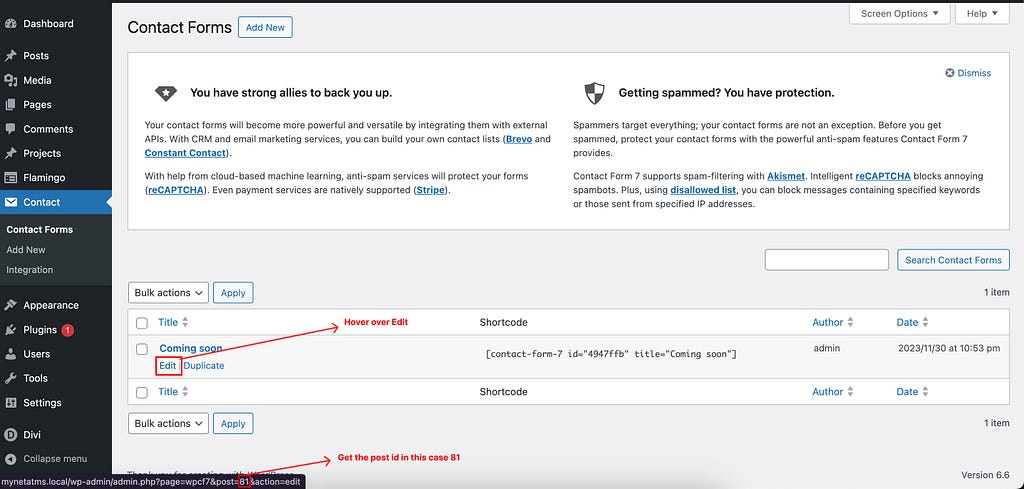
Task: Select the Comments speech bubble icon
Action: coord(10,129)
